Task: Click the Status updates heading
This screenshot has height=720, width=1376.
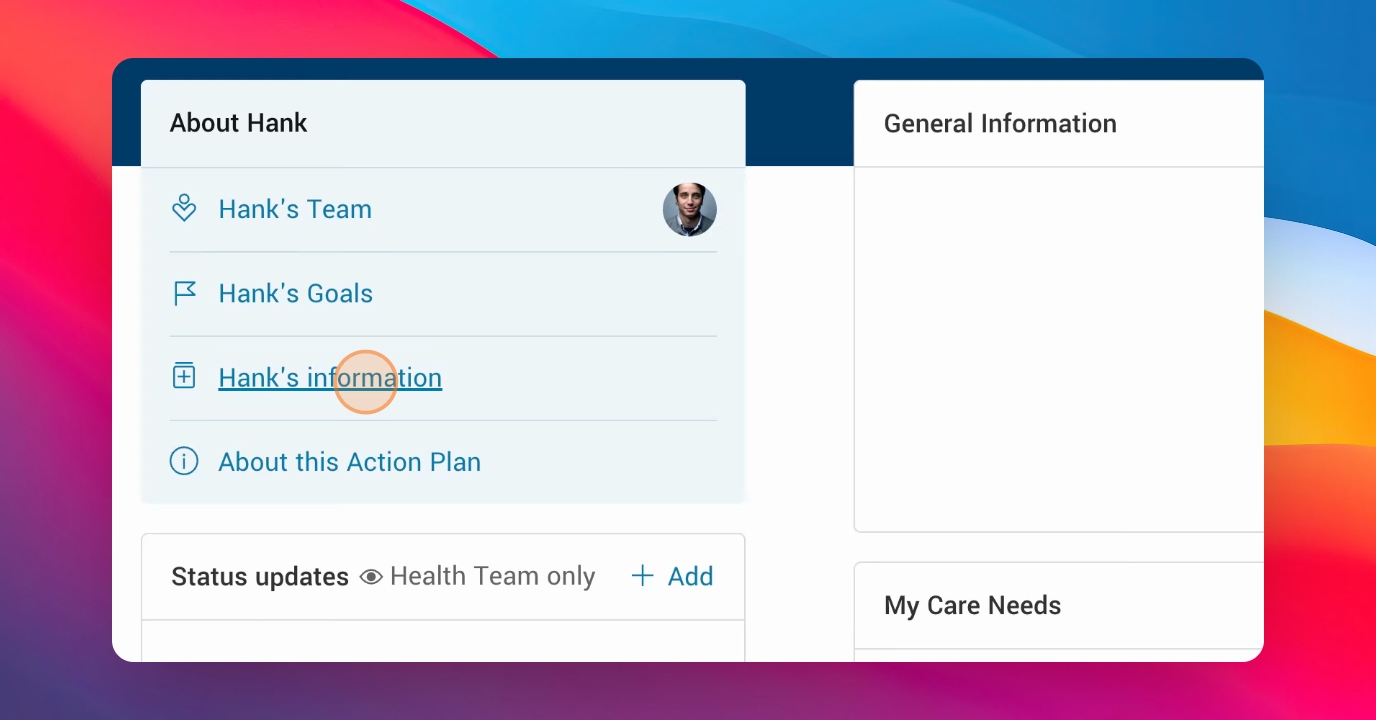Action: [260, 577]
